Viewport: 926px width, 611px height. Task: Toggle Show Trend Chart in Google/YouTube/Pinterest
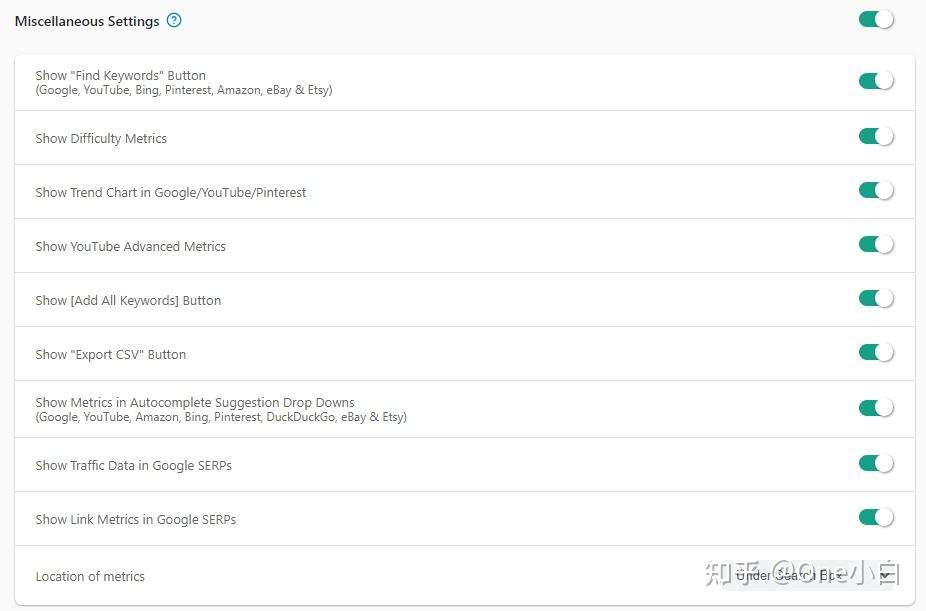(x=875, y=190)
